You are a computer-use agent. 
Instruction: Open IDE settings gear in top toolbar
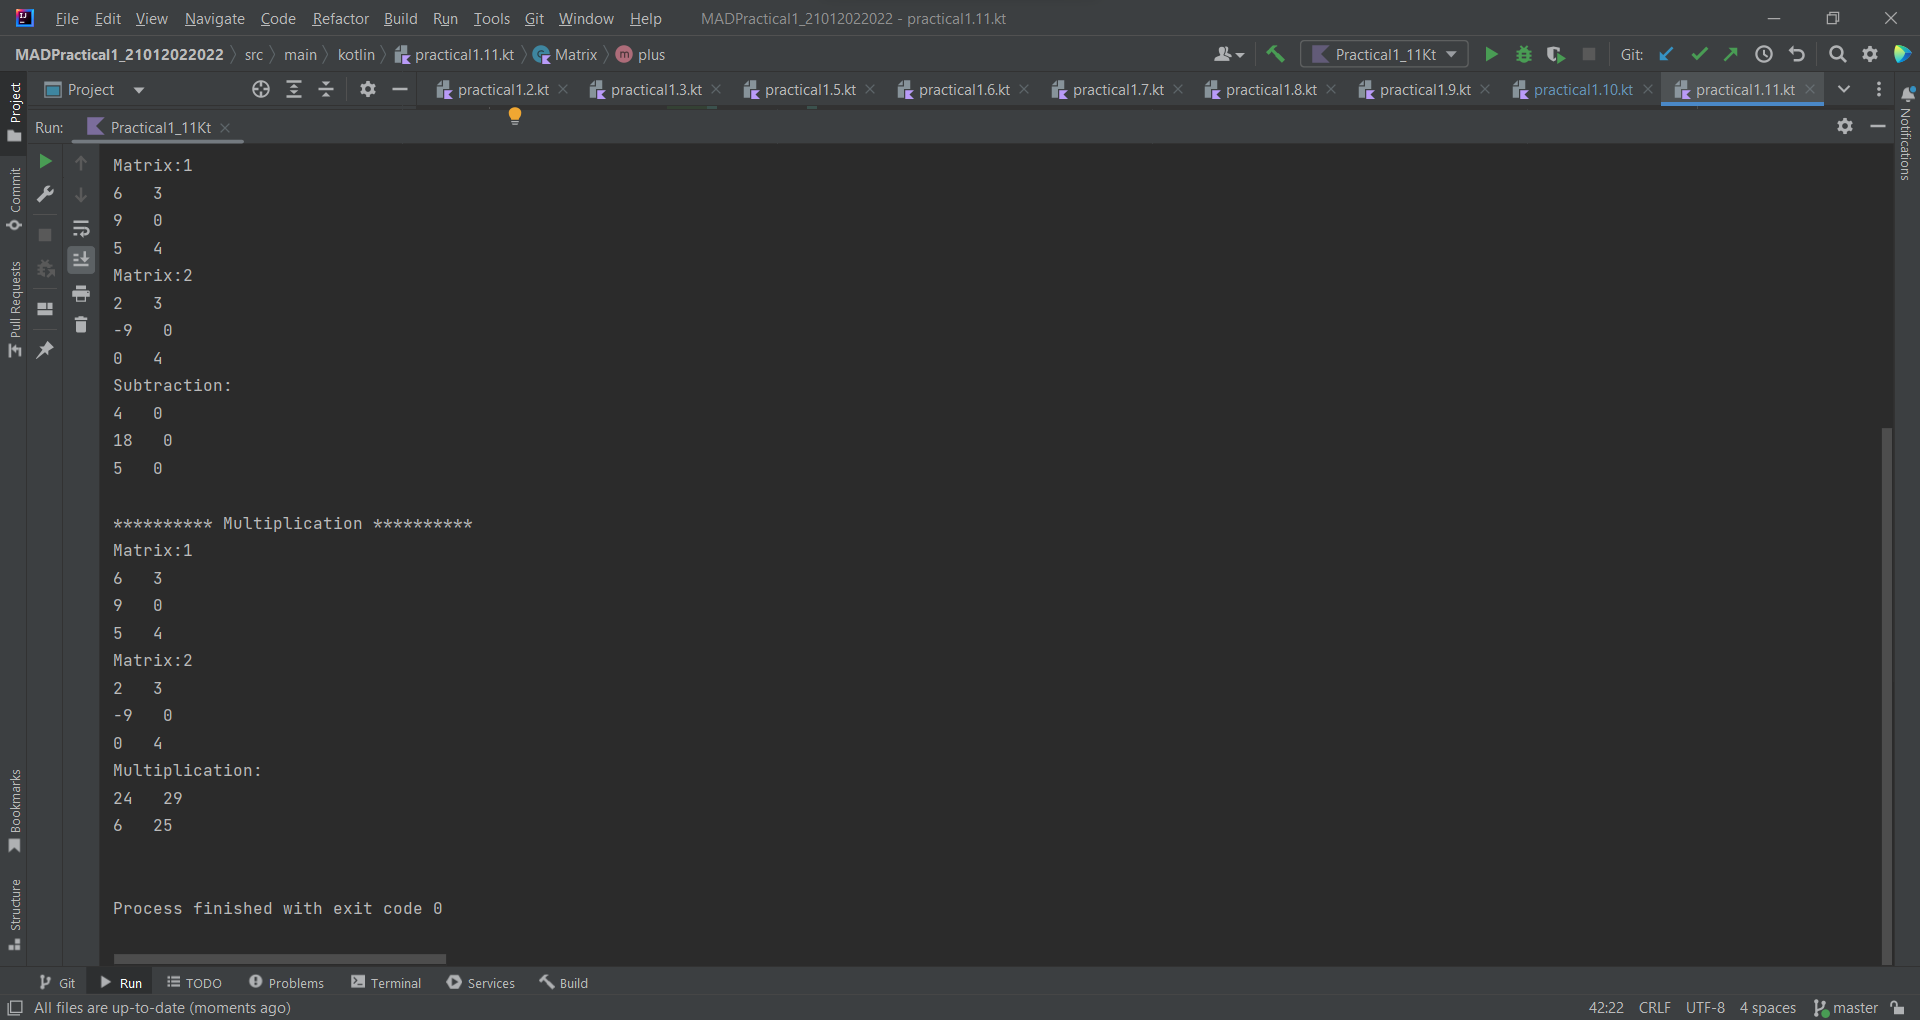coord(1870,55)
